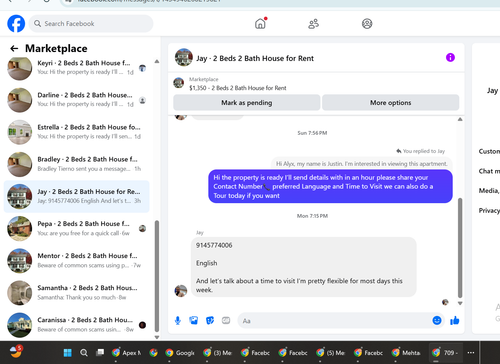
Task: Send a thumbs-up like
Action: pos(455,321)
